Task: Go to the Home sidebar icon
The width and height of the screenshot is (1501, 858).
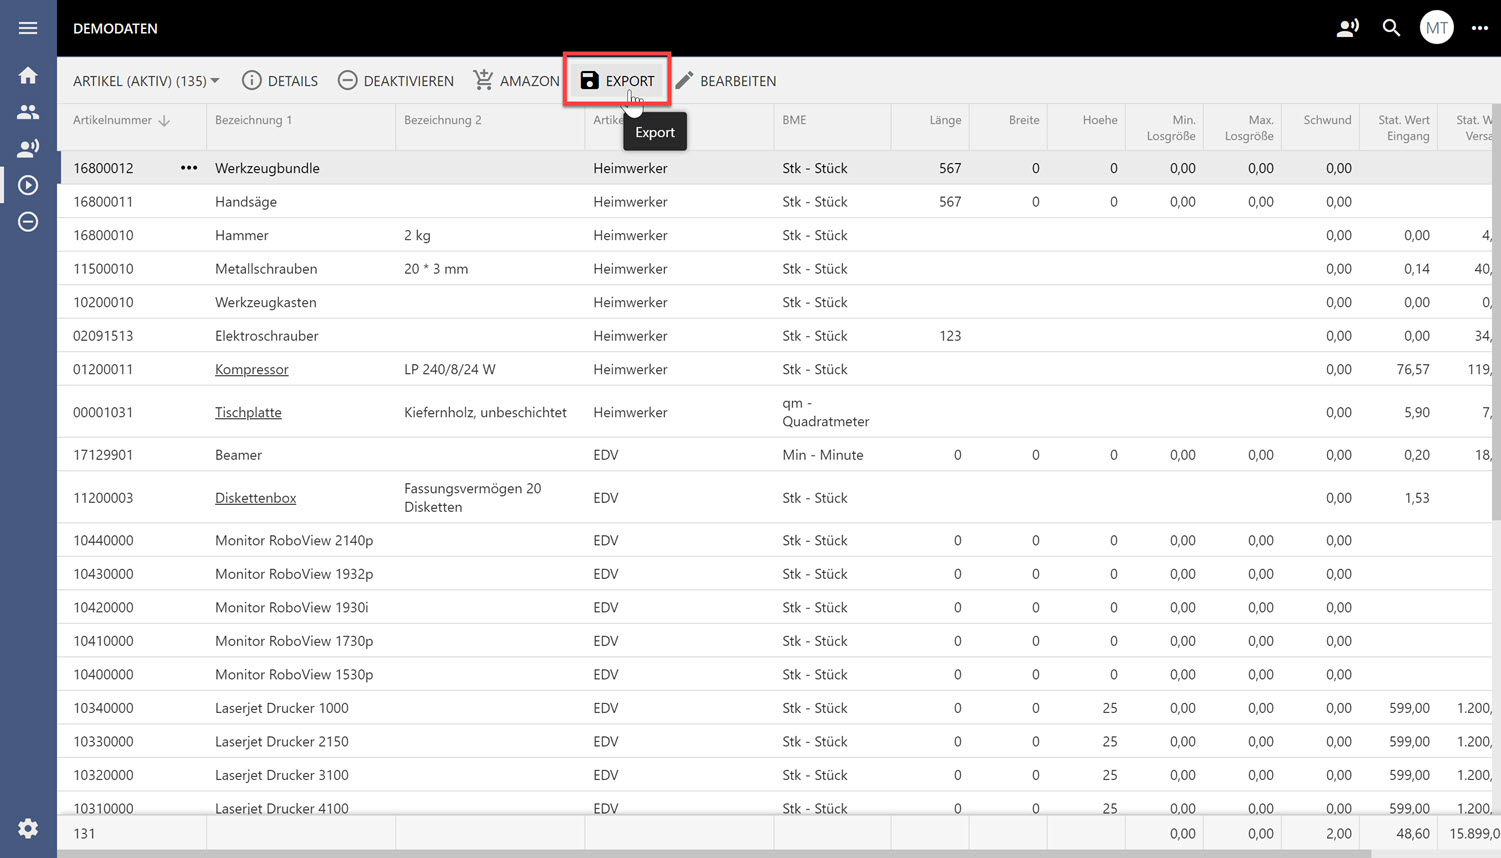Action: [x=28, y=76]
